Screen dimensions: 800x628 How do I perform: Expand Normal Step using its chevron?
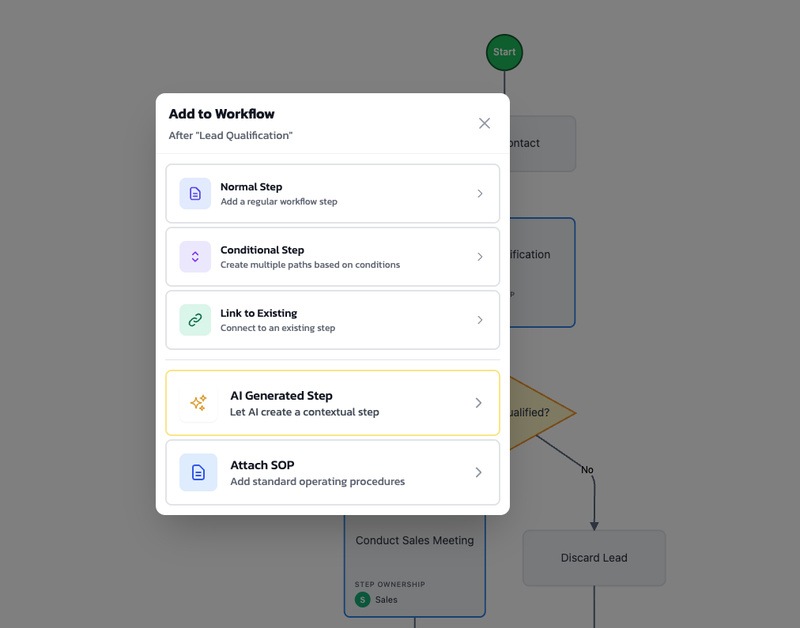tap(478, 193)
